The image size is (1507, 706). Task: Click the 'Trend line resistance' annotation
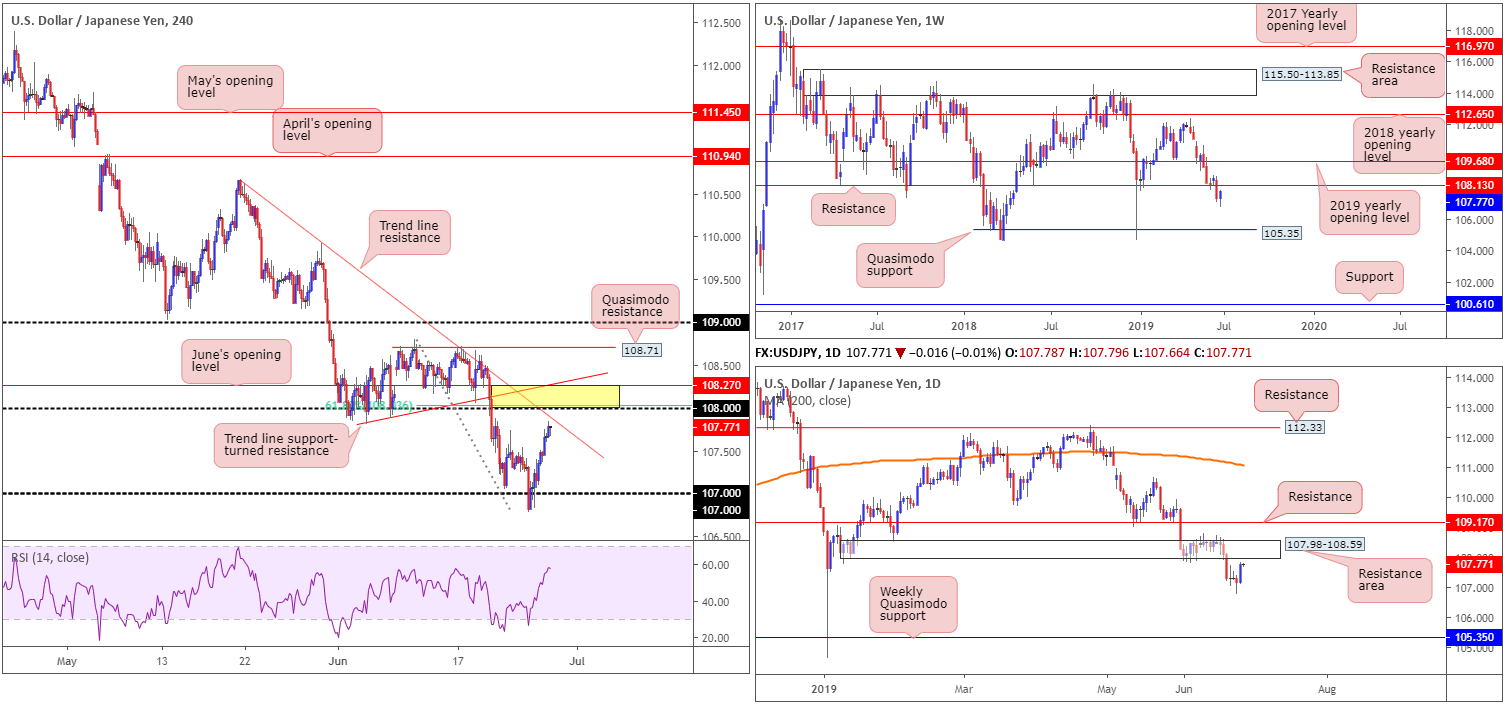pos(411,230)
